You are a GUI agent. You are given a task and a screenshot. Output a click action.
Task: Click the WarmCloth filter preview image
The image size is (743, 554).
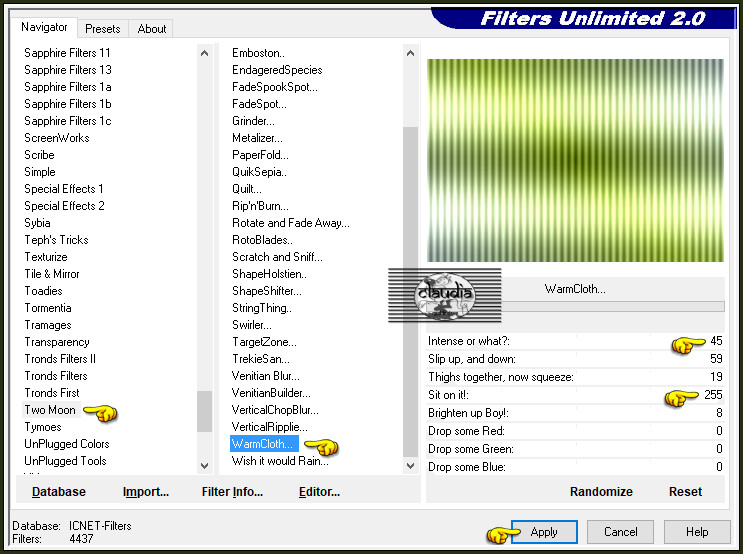(x=575, y=160)
